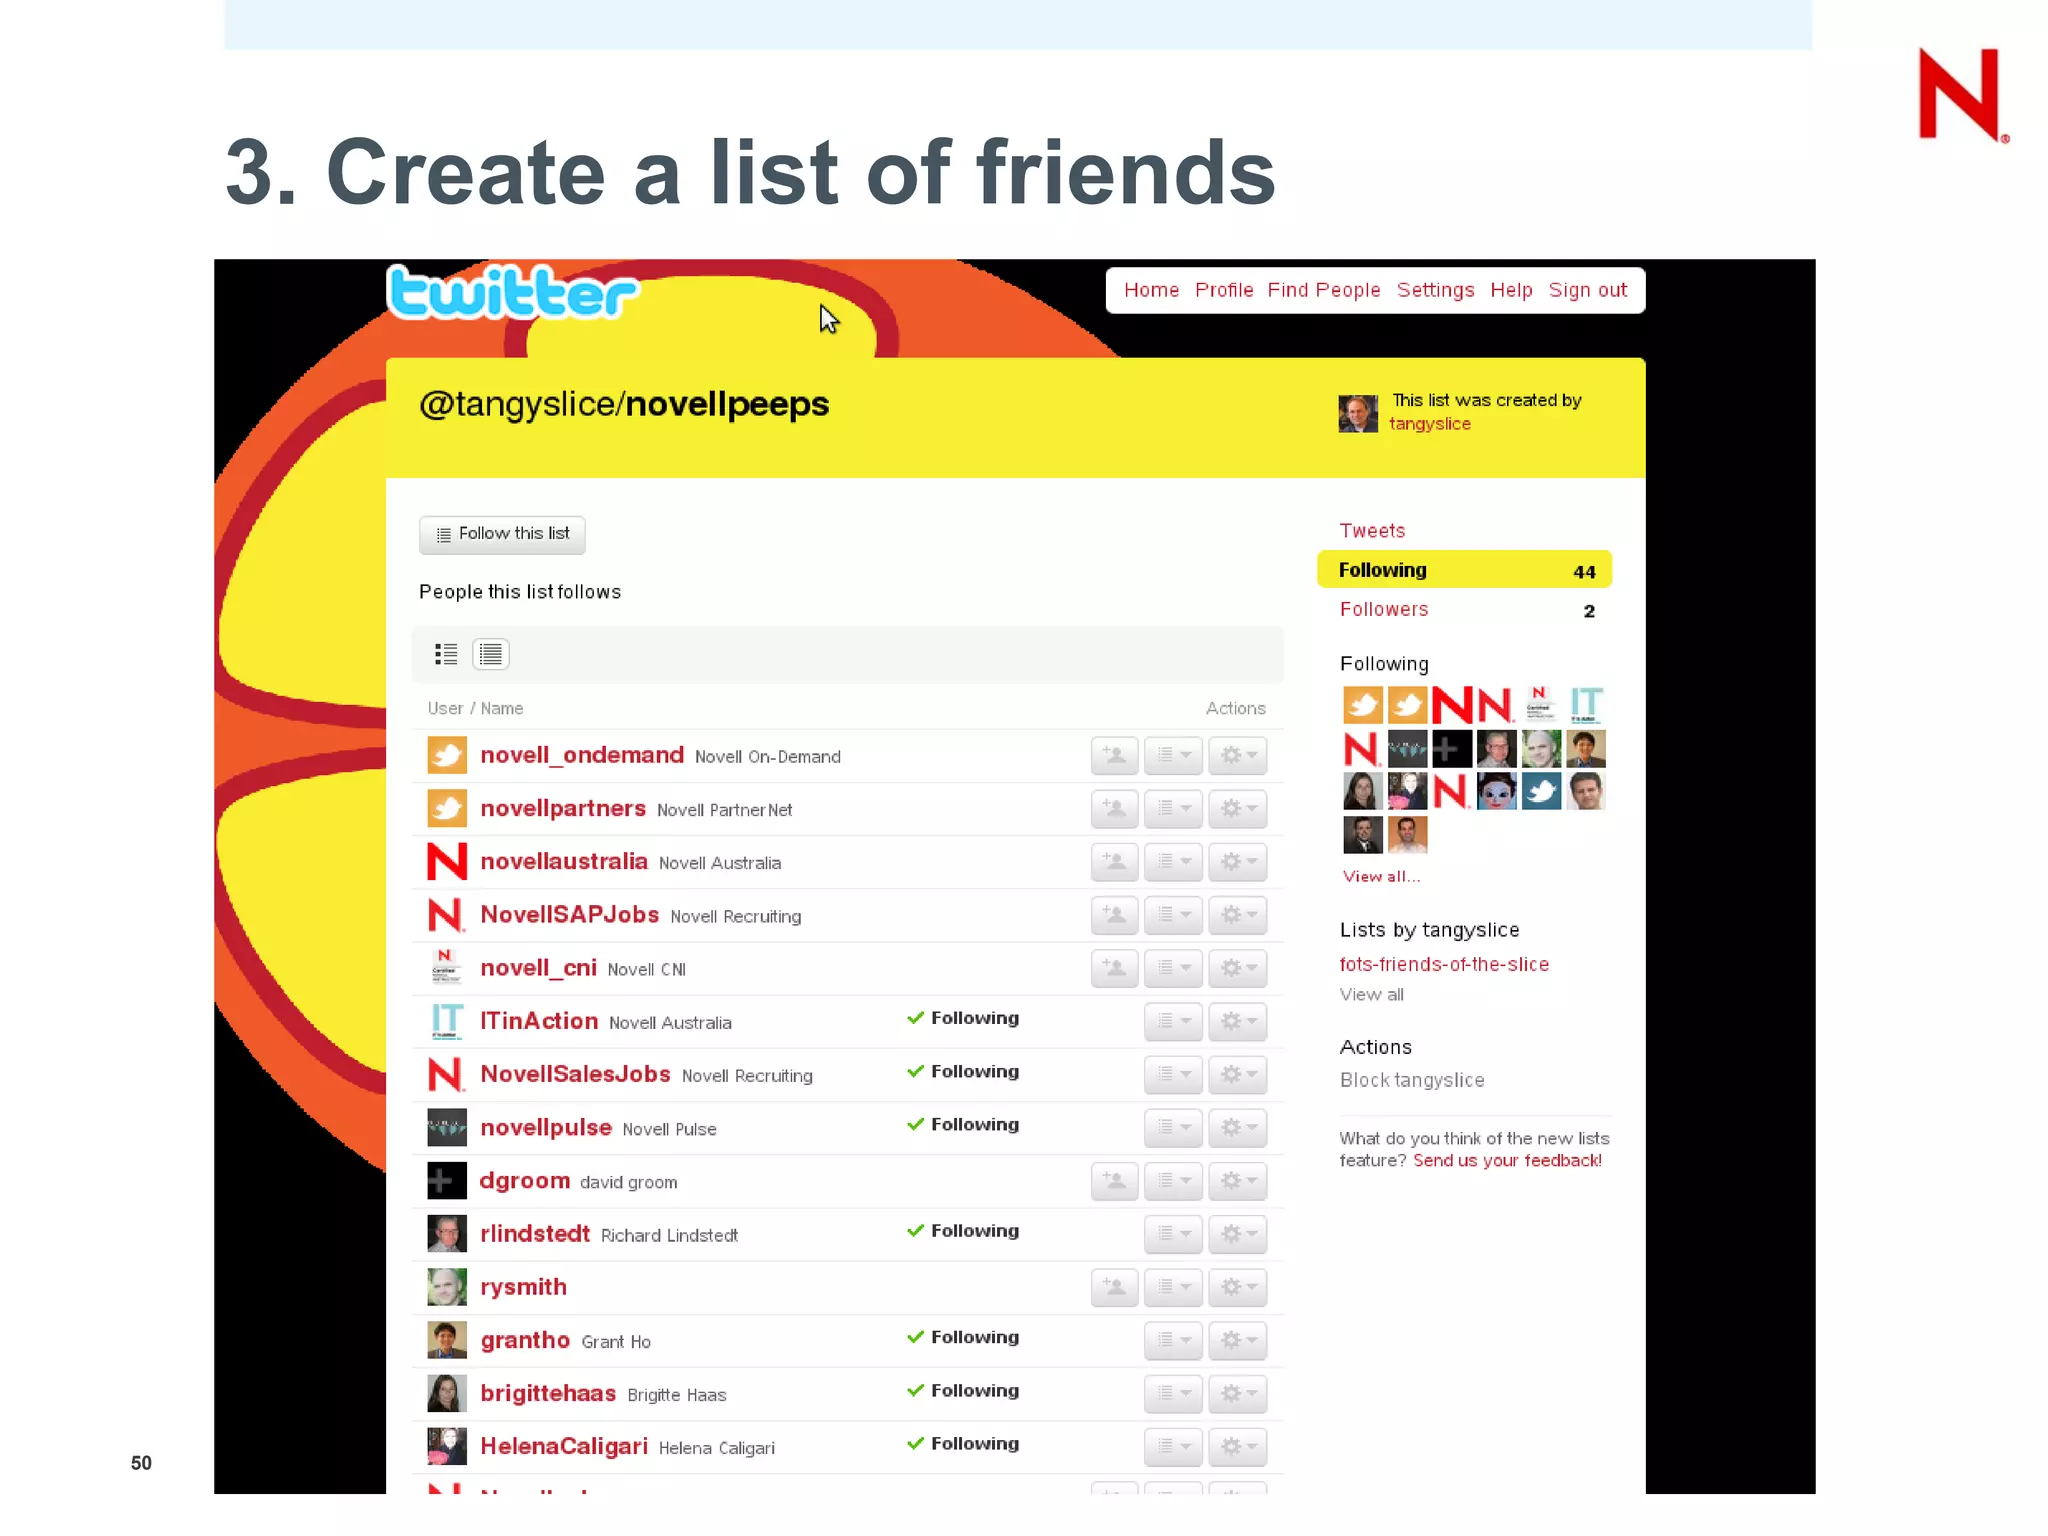Viewport: 2048px width, 1536px height.
Task: Open ITinAction avatar in the user list
Action: point(447,1021)
